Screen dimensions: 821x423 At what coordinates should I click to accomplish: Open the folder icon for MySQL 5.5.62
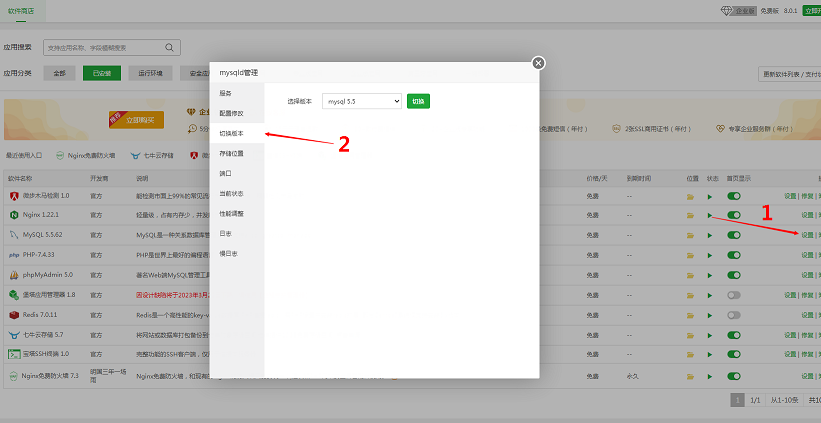690,235
